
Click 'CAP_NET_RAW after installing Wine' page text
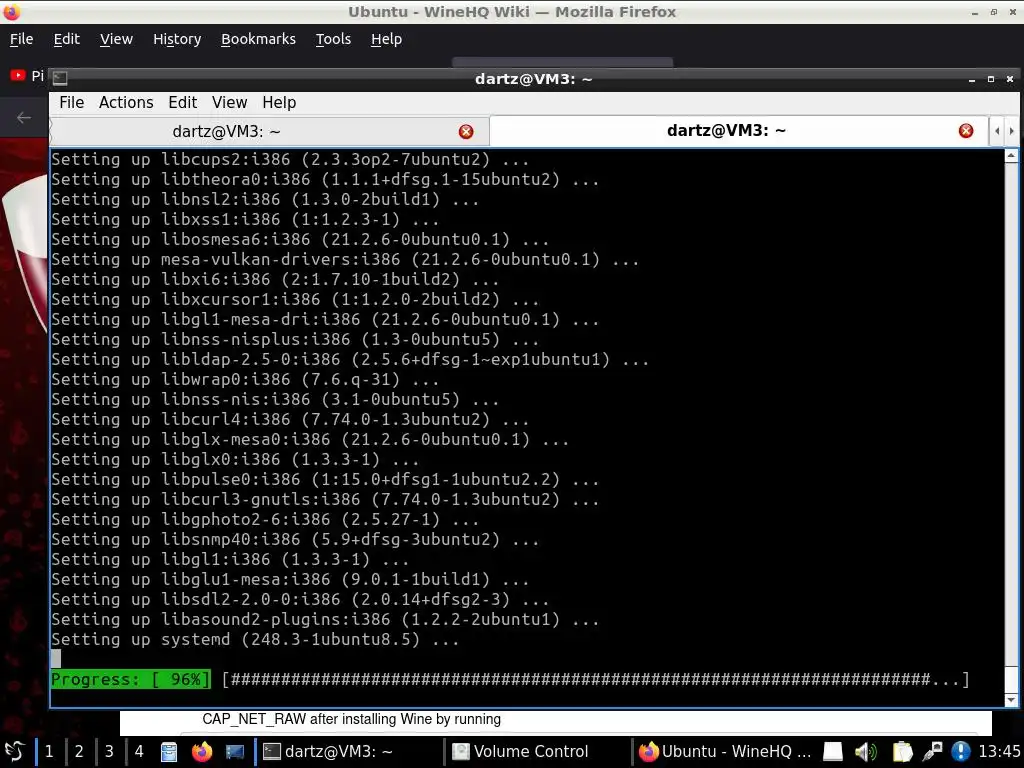[351, 719]
